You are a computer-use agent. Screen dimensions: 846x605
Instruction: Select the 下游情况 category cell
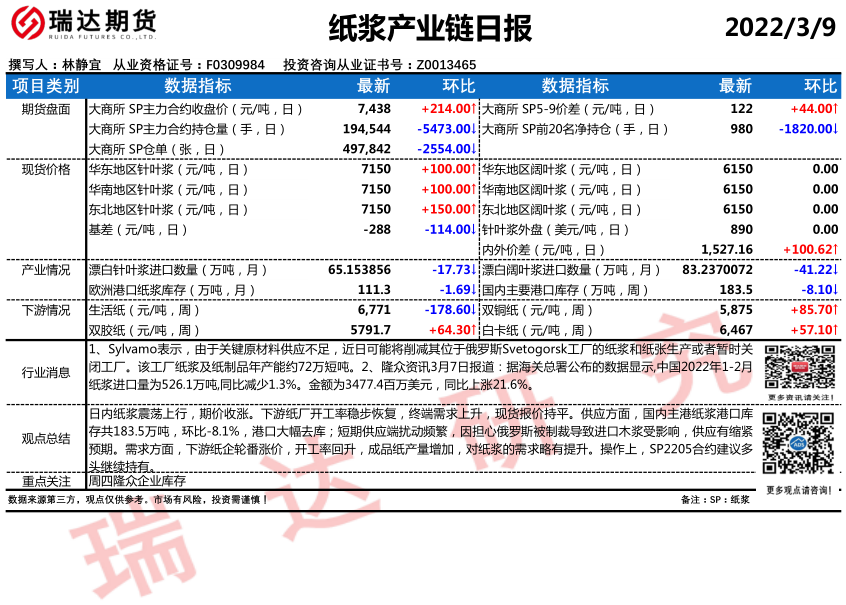point(46,310)
